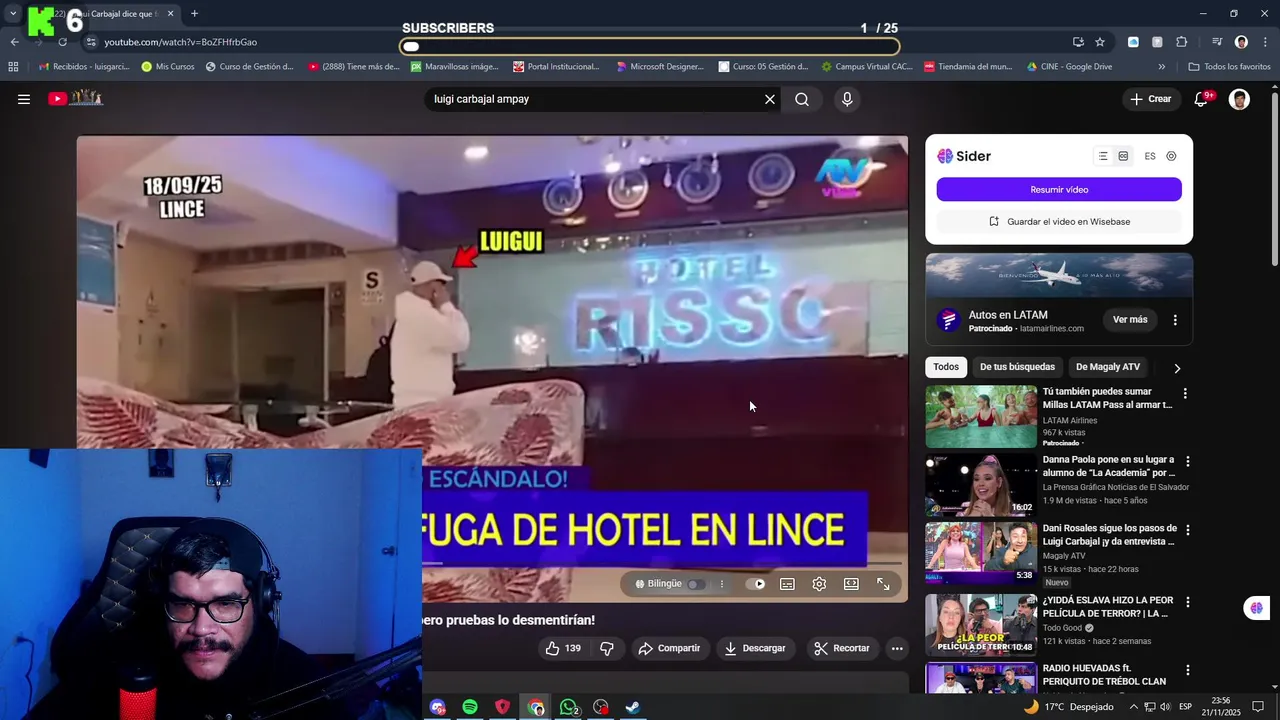Open options for Dani Rosales video

(1188, 530)
